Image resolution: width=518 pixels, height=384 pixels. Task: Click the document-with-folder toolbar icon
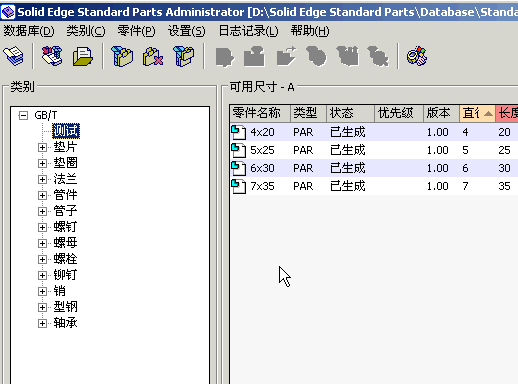(83, 56)
